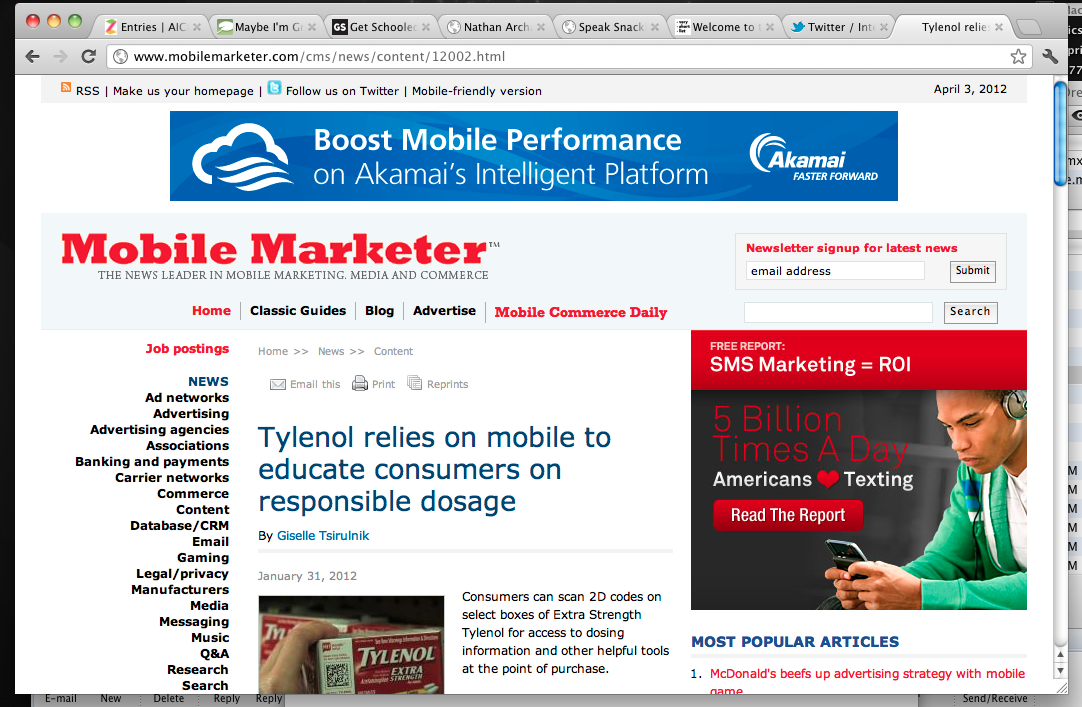
Task: Click the orange RSS feed icon
Action: tap(66, 87)
